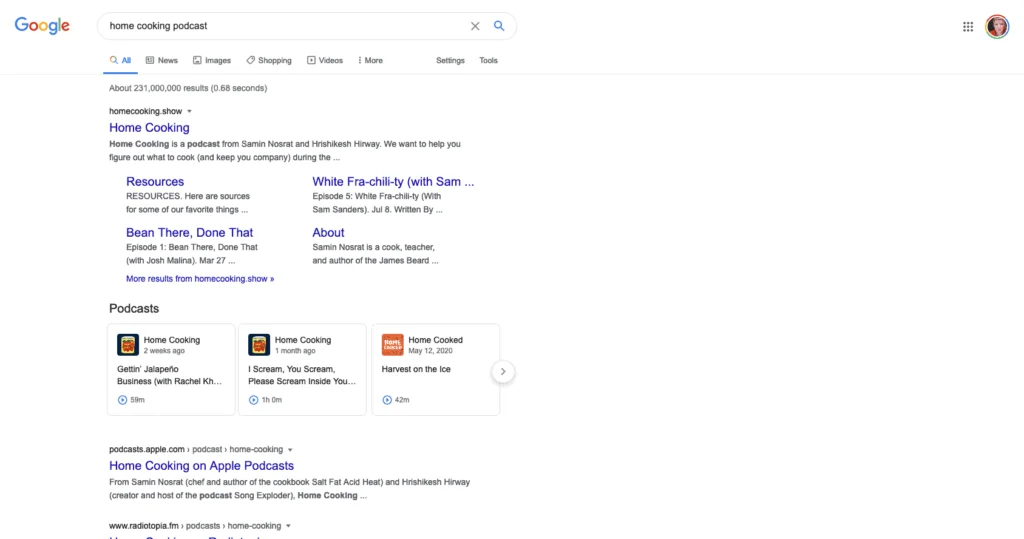Expand homecooking.show dropdown arrow
The height and width of the screenshot is (539, 1024).
[x=189, y=112]
